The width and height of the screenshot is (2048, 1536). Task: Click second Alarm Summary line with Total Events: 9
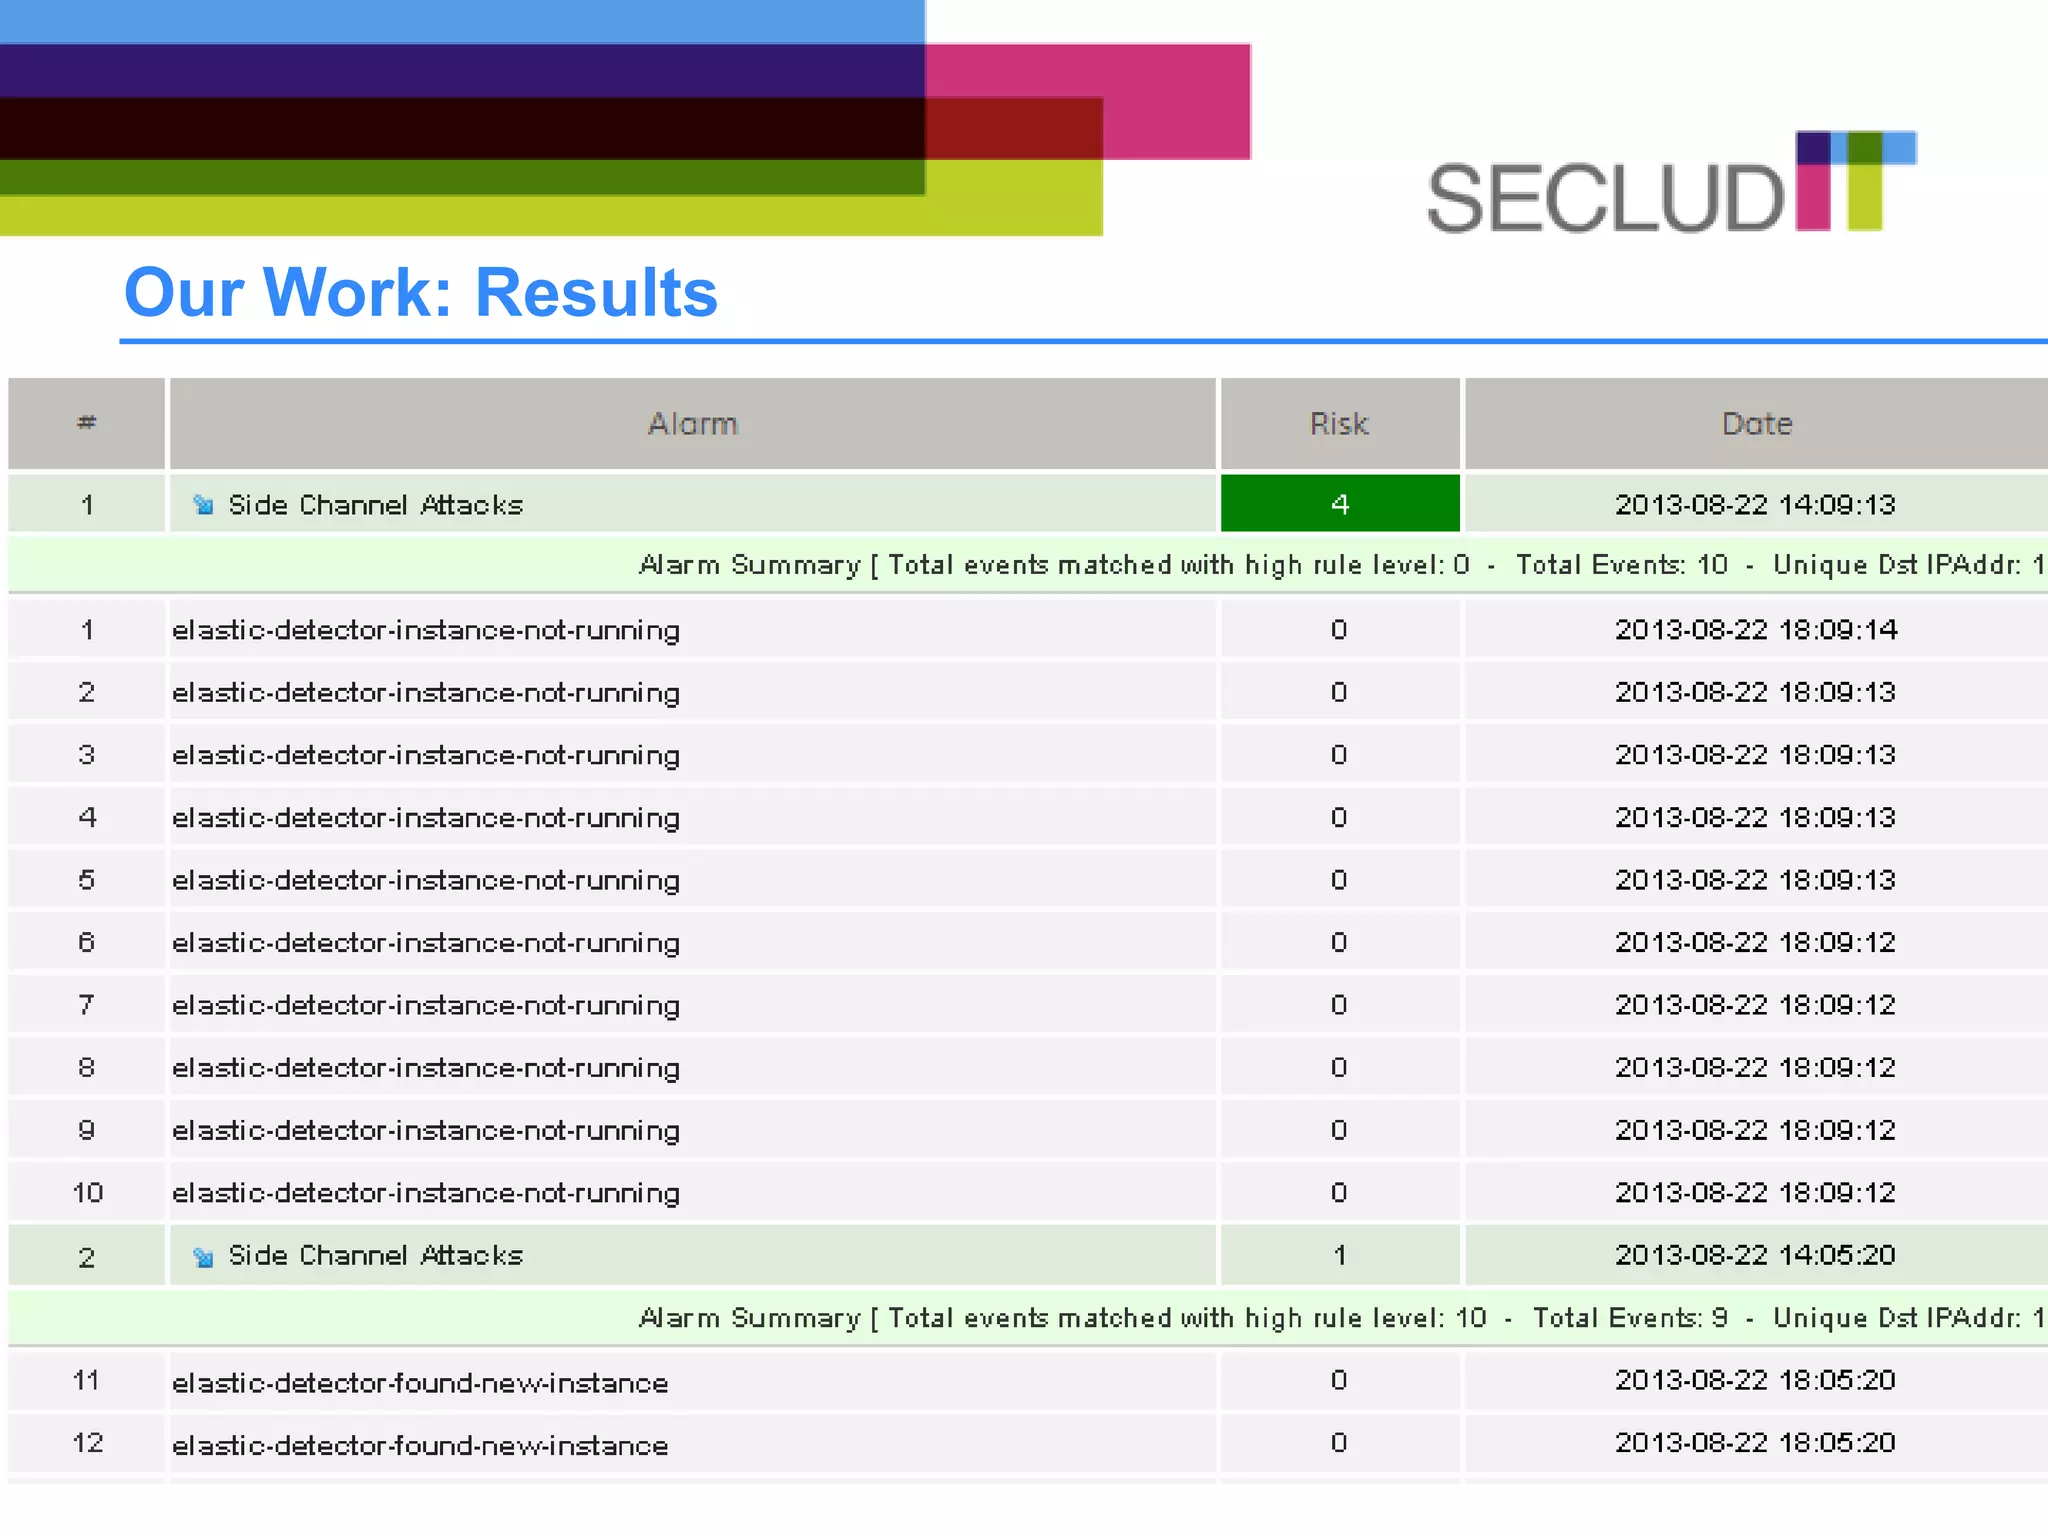coord(1028,1318)
